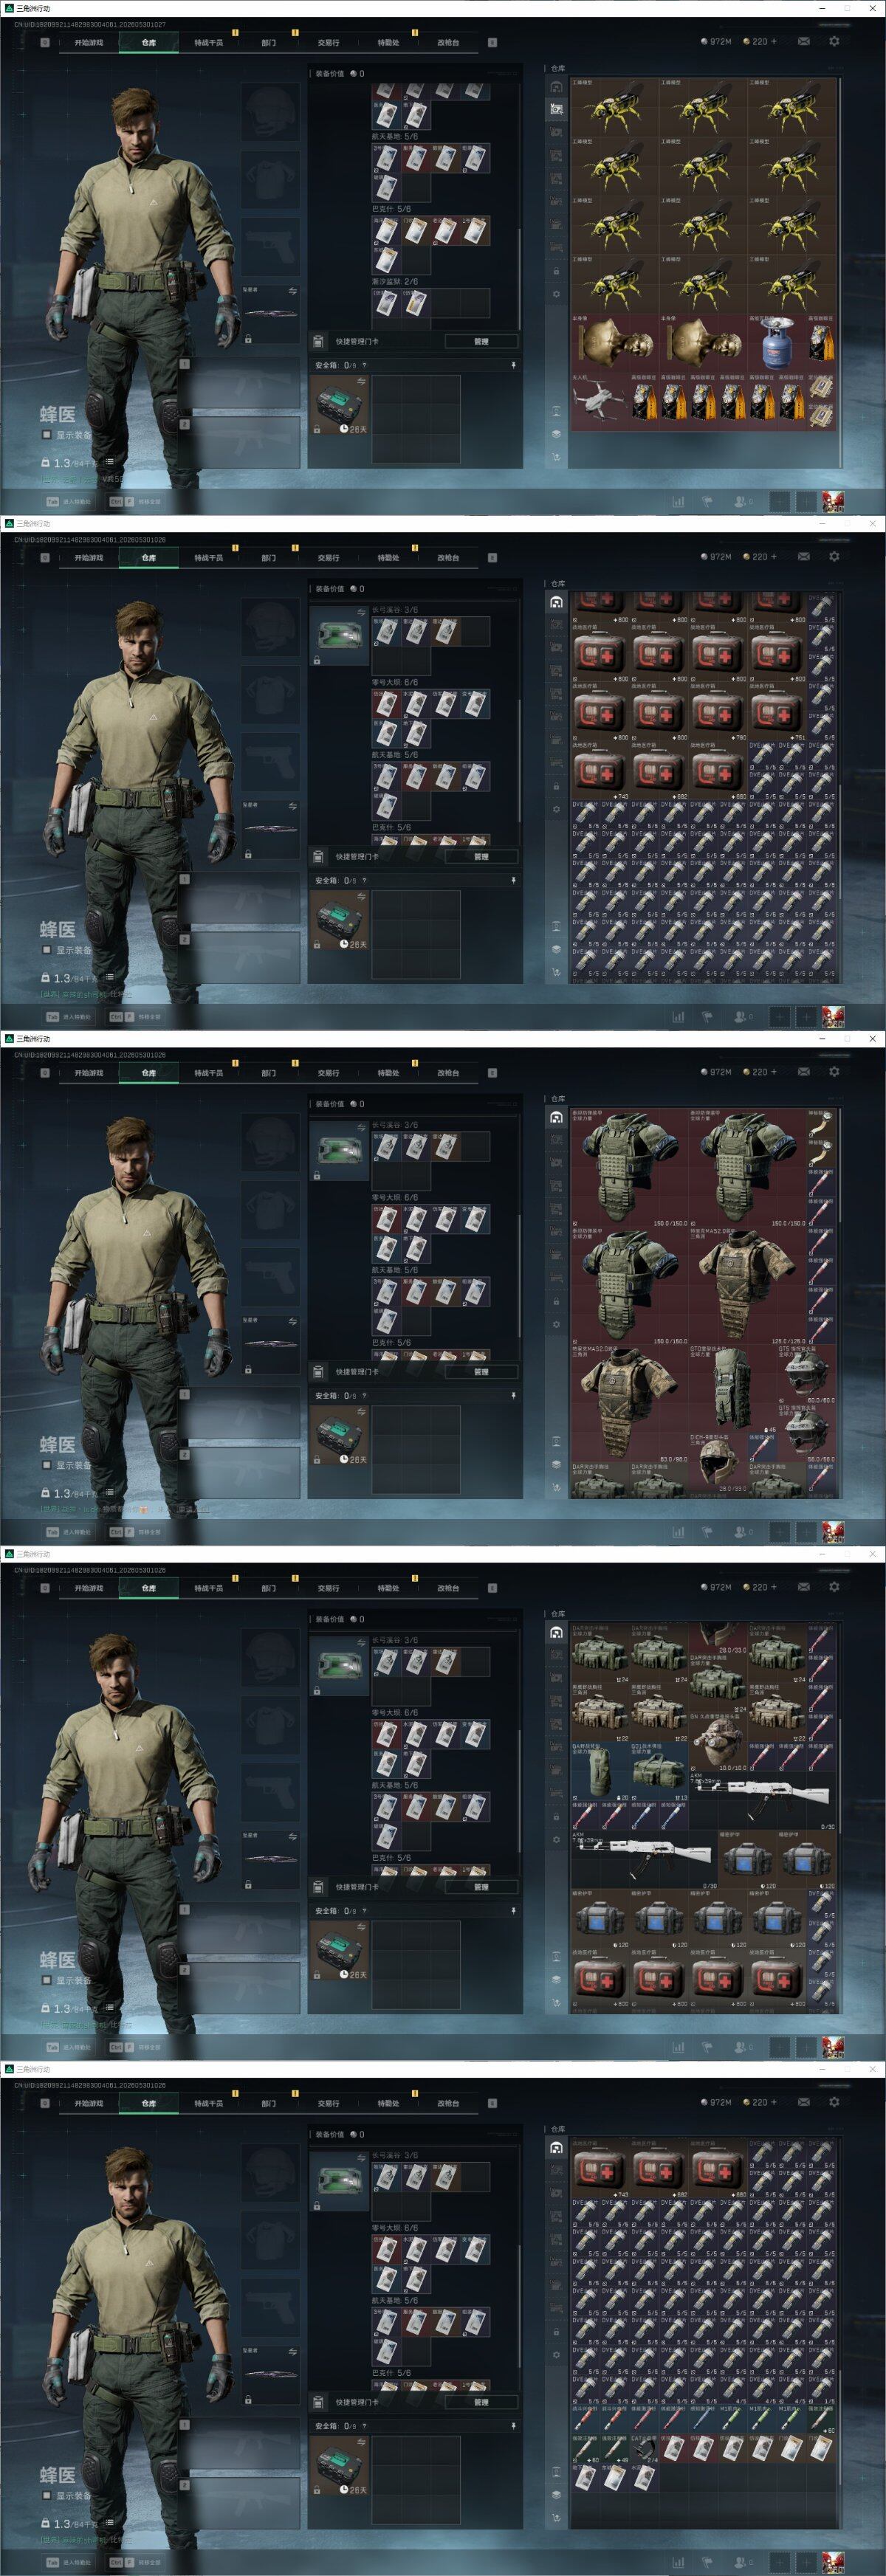Toggle the 安全箱 pin in armor-vest window
Image resolution: width=886 pixels, height=2576 pixels.
coord(513,1395)
